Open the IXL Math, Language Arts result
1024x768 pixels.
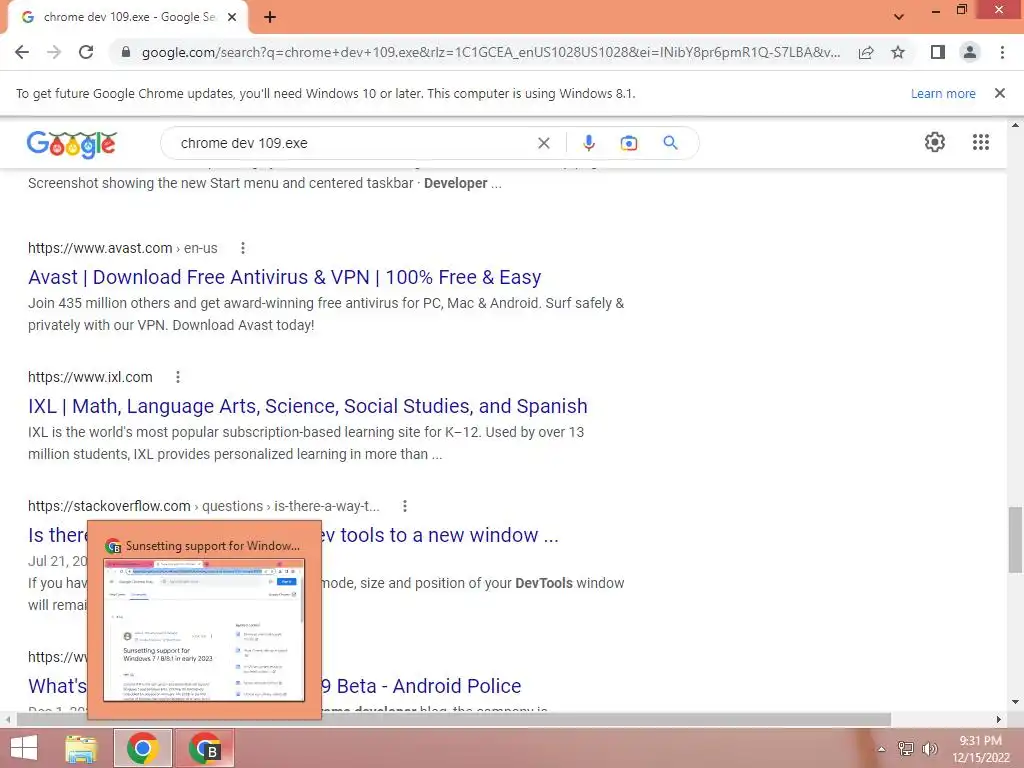click(x=308, y=406)
